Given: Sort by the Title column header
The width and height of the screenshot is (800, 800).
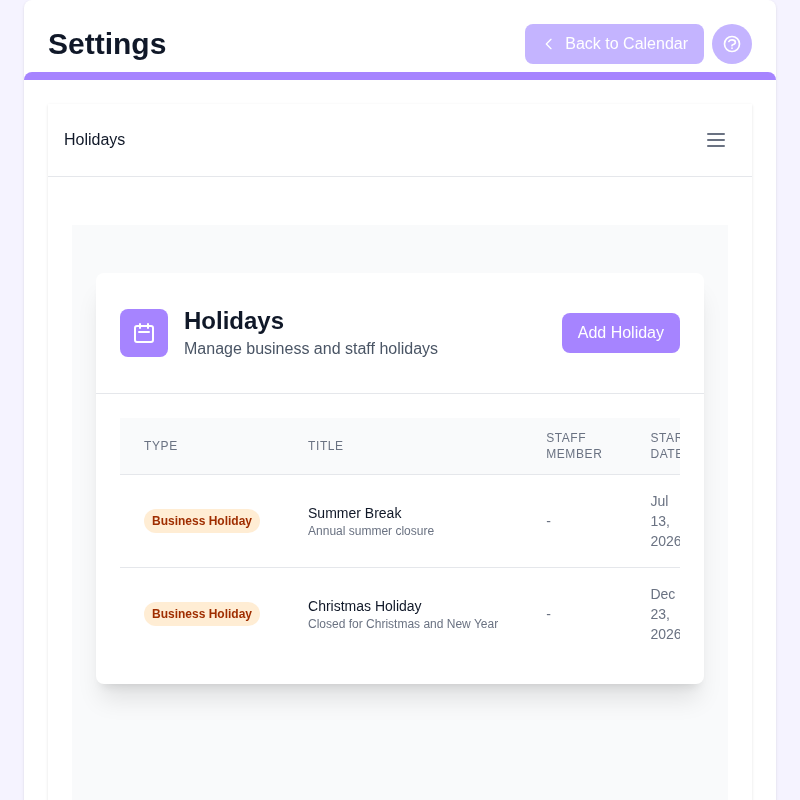Looking at the screenshot, I should click(326, 446).
